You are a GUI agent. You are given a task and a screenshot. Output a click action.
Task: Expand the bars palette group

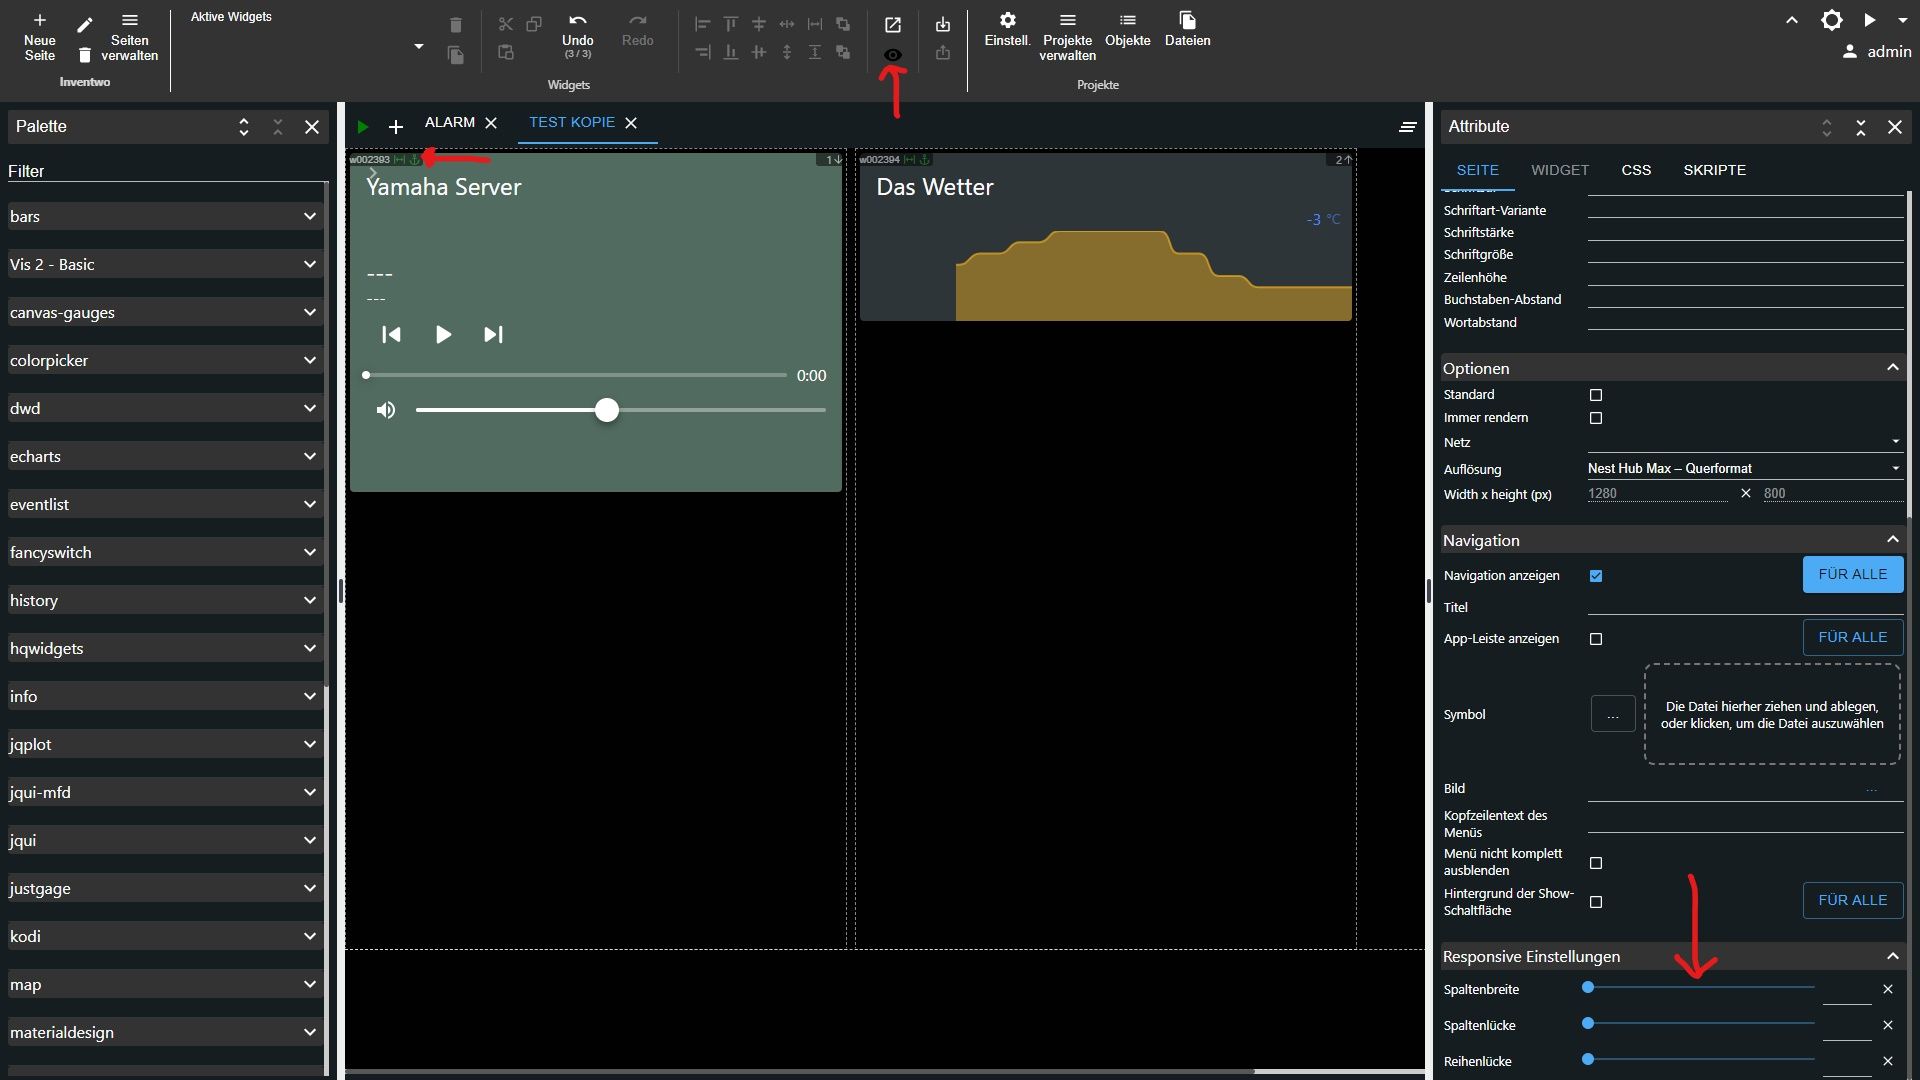coord(165,216)
